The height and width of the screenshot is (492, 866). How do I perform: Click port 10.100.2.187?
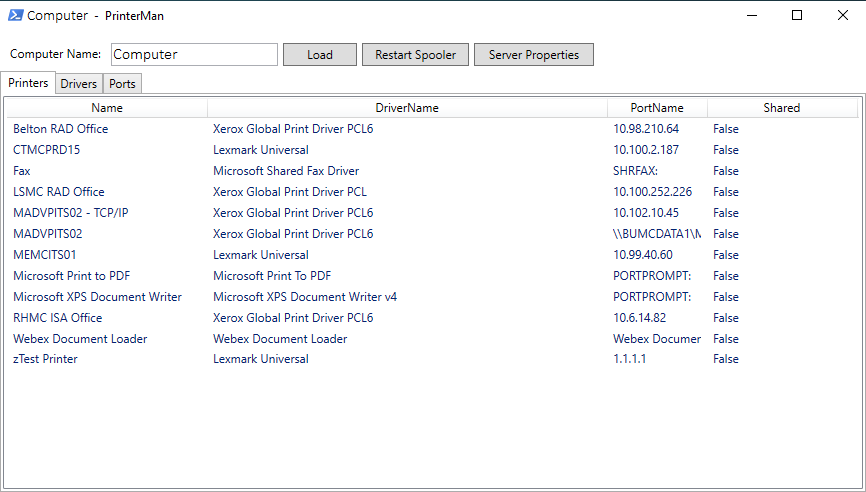(x=646, y=150)
